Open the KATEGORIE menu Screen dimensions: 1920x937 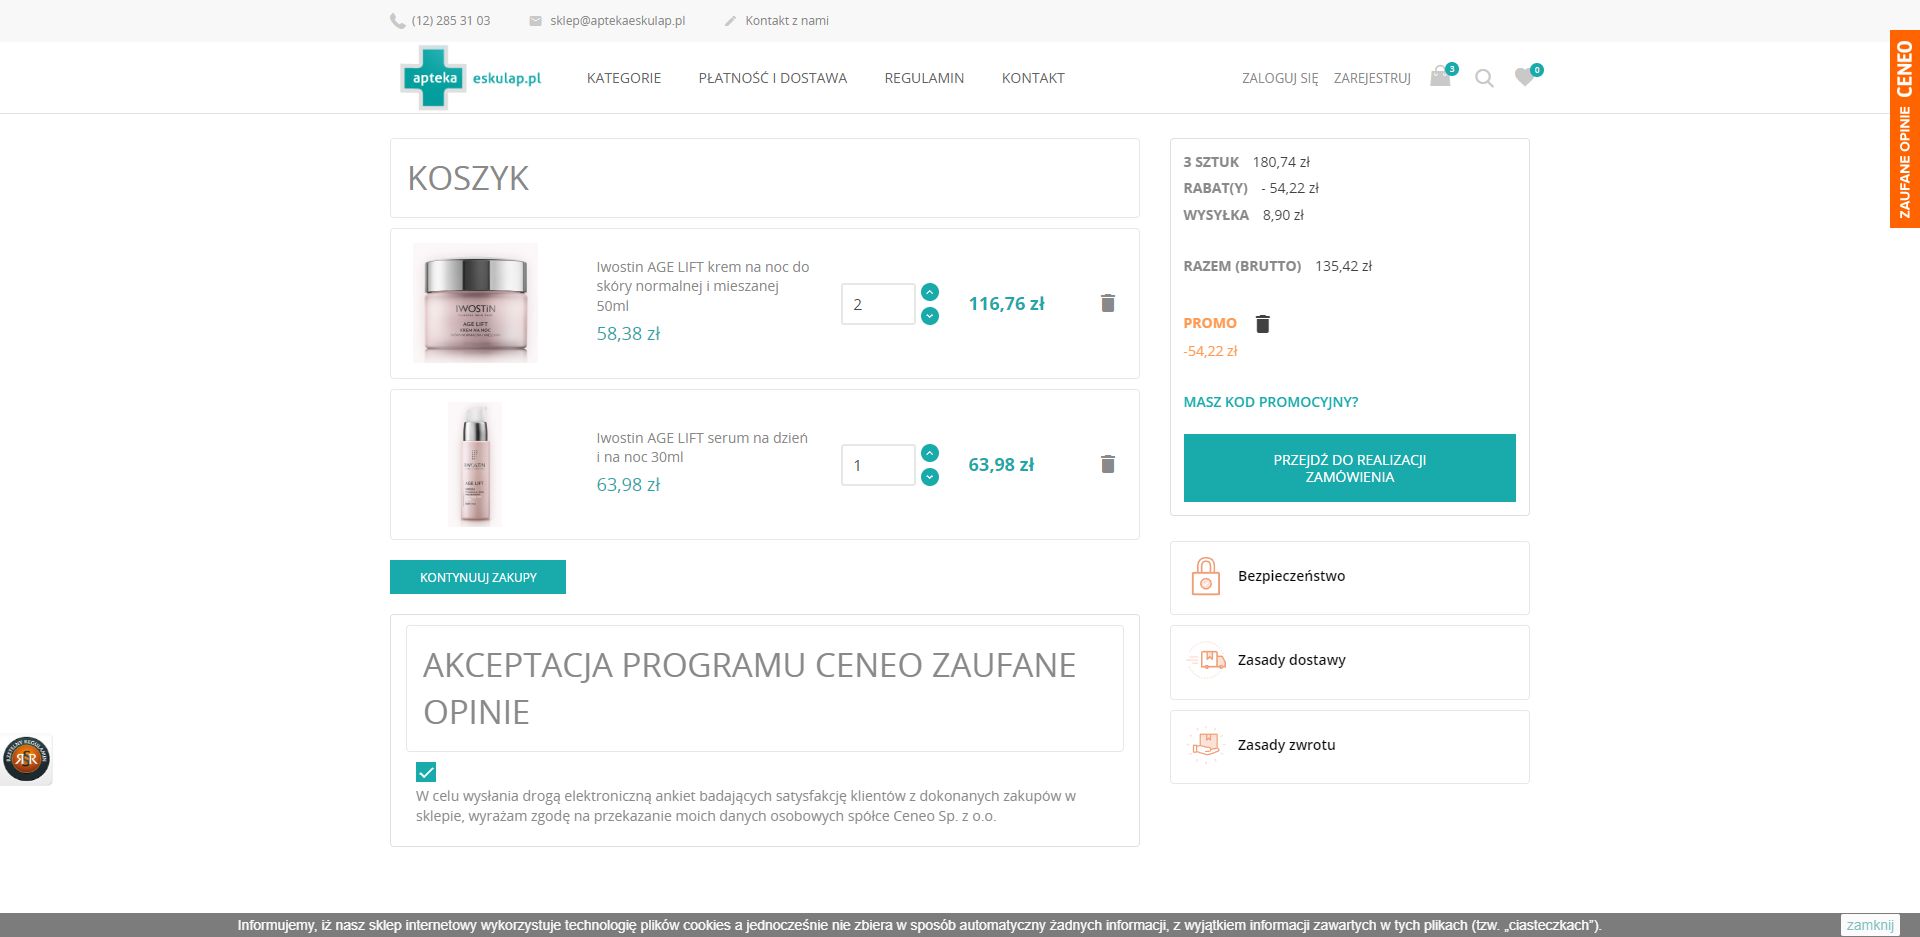(x=624, y=78)
